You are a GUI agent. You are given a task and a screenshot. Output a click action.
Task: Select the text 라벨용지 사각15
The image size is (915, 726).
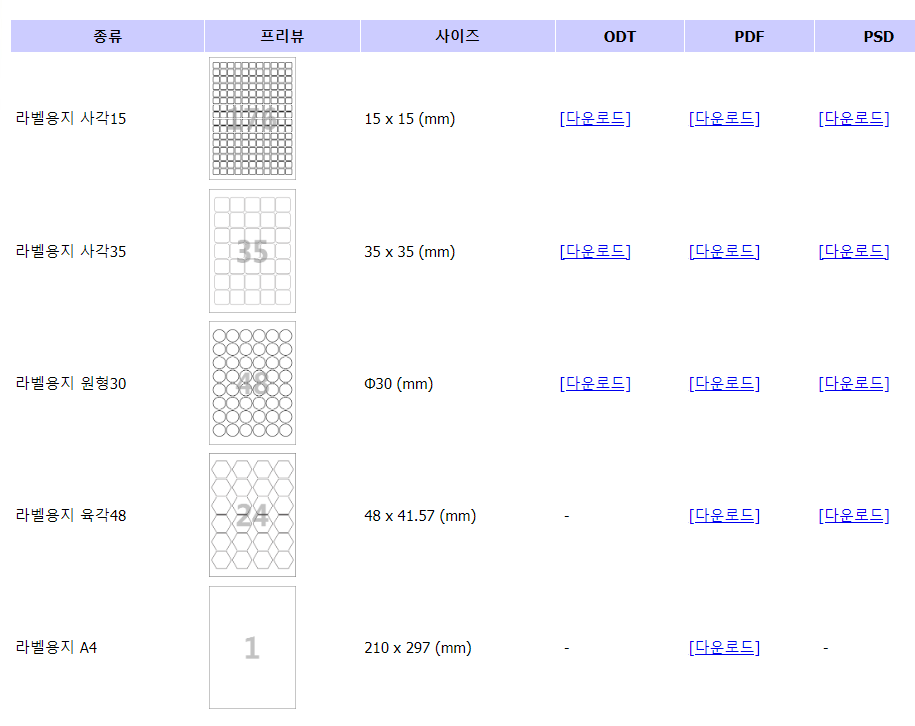click(x=71, y=118)
